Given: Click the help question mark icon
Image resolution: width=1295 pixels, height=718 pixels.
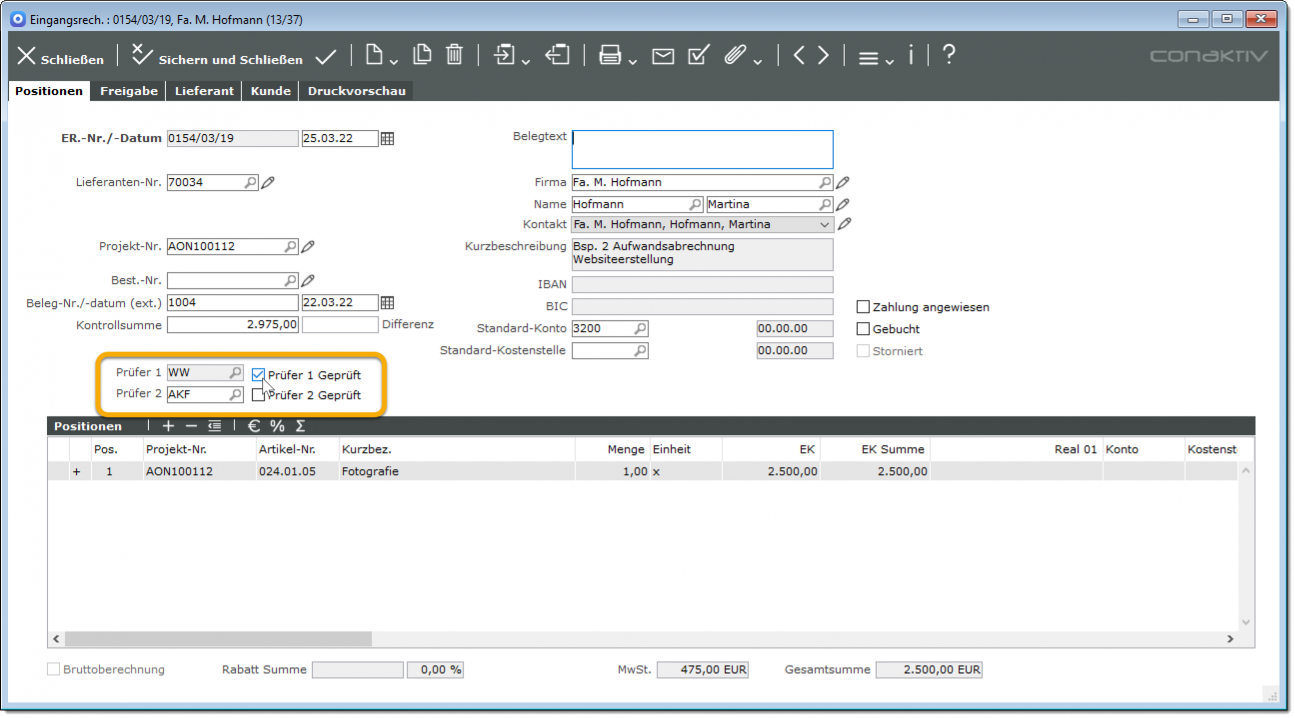Looking at the screenshot, I should [x=949, y=55].
